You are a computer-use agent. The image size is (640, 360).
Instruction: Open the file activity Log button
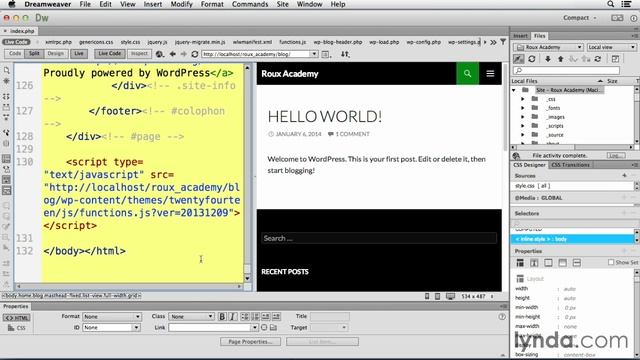coord(615,156)
